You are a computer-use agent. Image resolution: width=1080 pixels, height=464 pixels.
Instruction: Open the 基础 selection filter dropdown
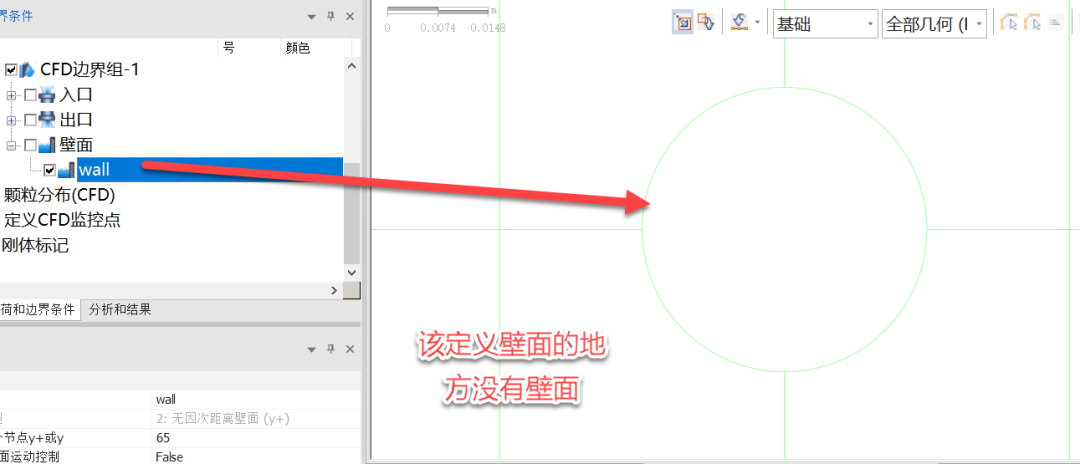825,24
